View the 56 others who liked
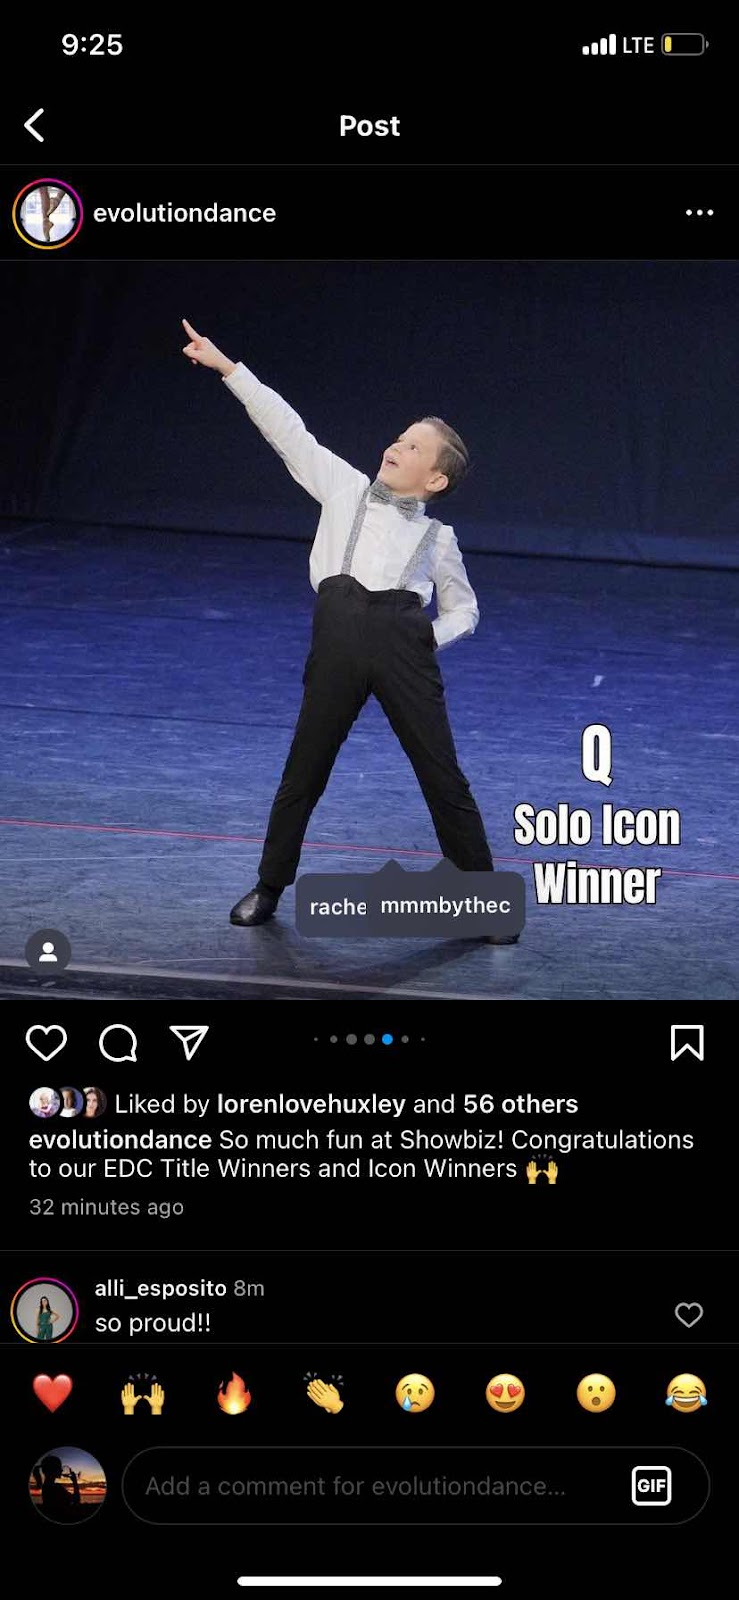This screenshot has height=1600, width=739. coord(520,1104)
